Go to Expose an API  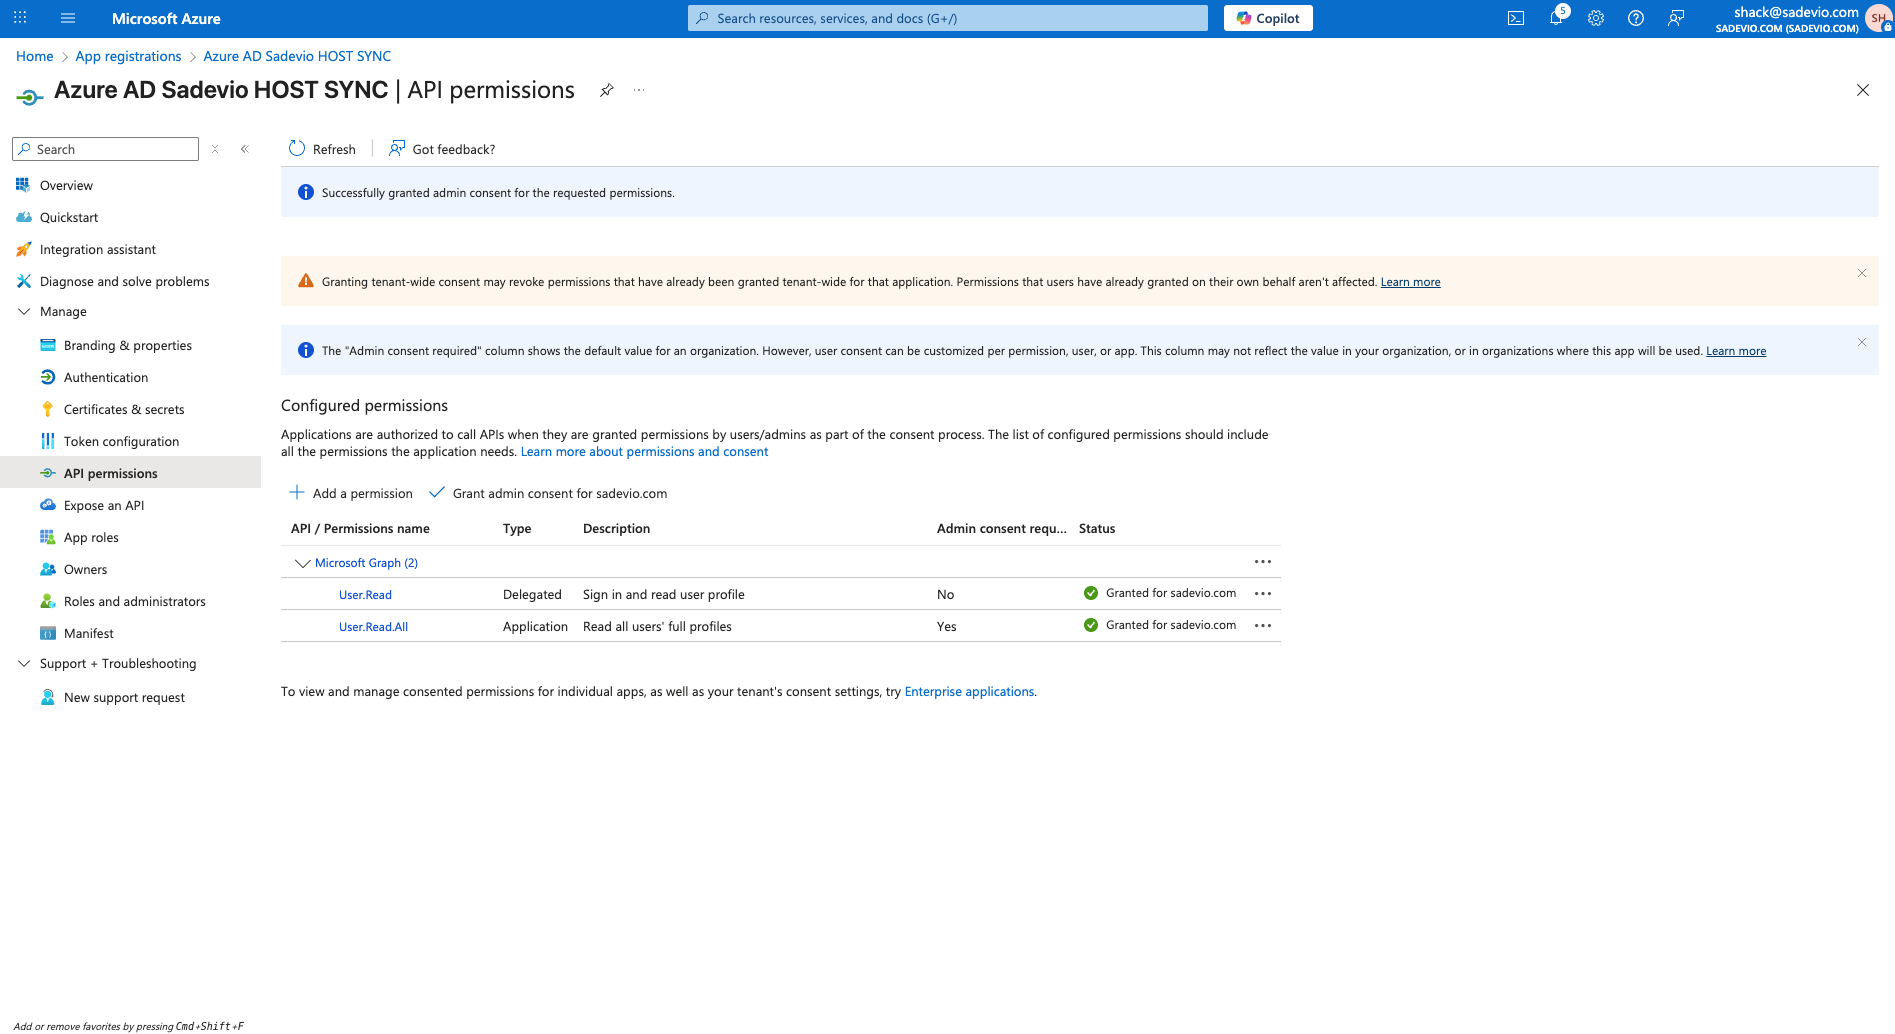(x=104, y=505)
